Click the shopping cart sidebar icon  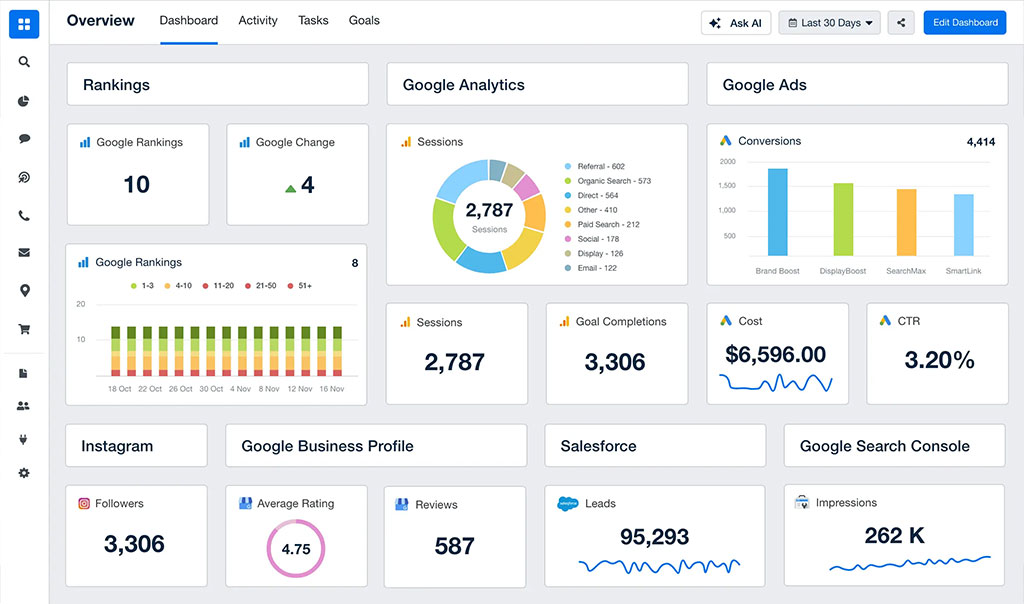[x=24, y=329]
